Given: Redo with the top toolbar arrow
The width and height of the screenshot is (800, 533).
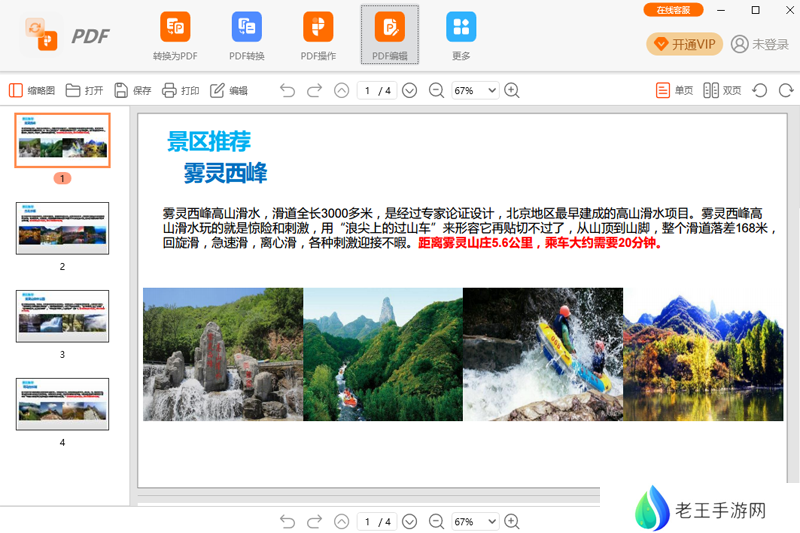Looking at the screenshot, I should pos(314,91).
